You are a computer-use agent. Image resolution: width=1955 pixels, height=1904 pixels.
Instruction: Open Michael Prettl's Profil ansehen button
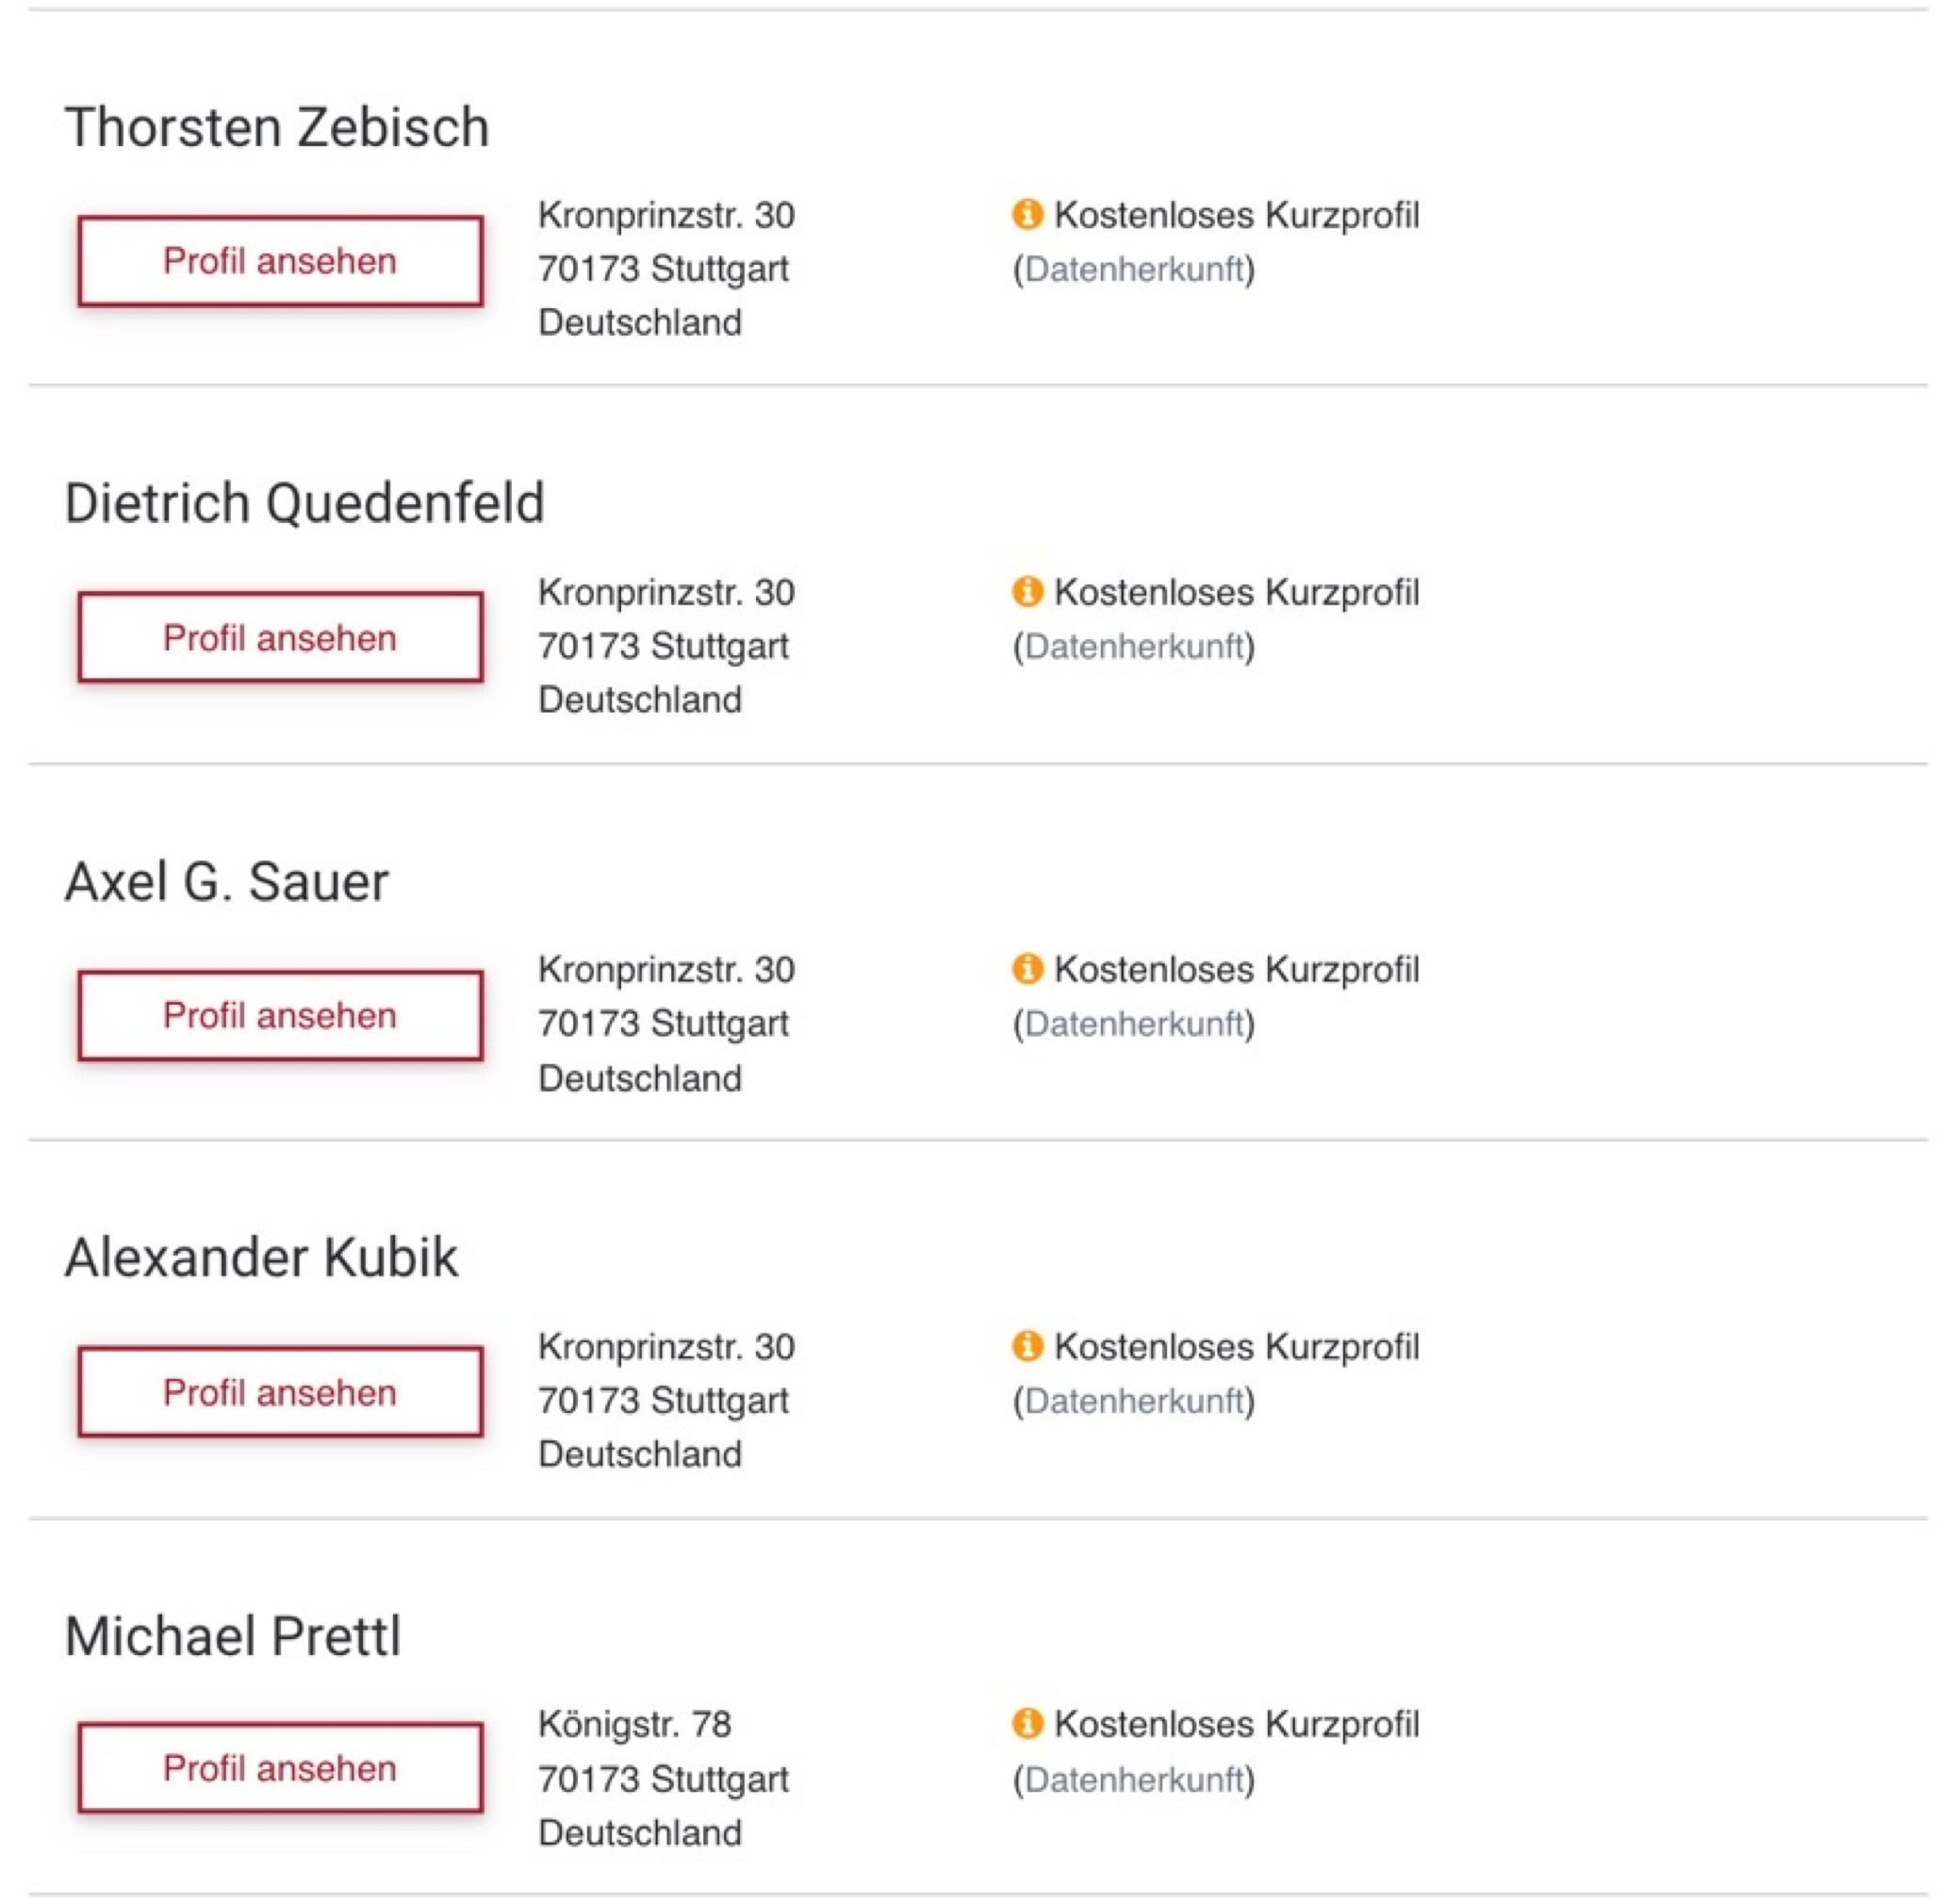(280, 1768)
